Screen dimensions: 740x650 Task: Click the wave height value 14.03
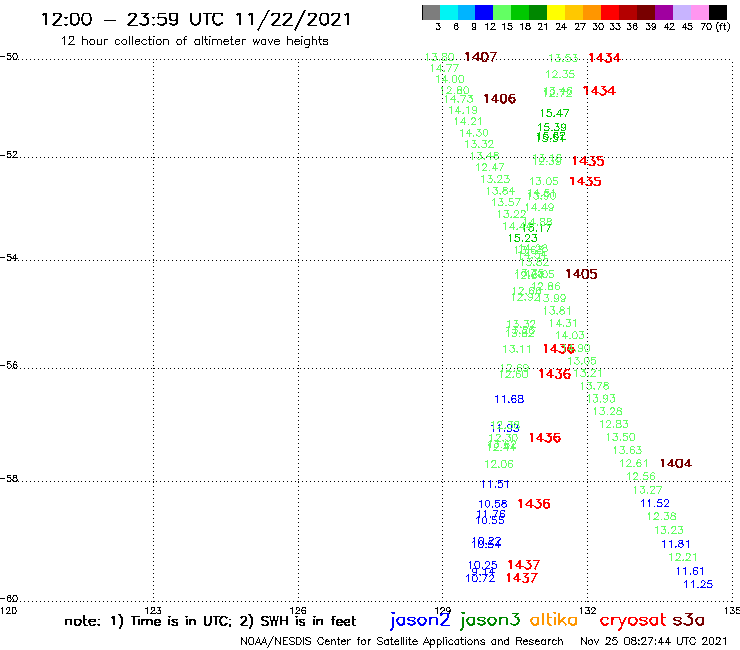[570, 335]
